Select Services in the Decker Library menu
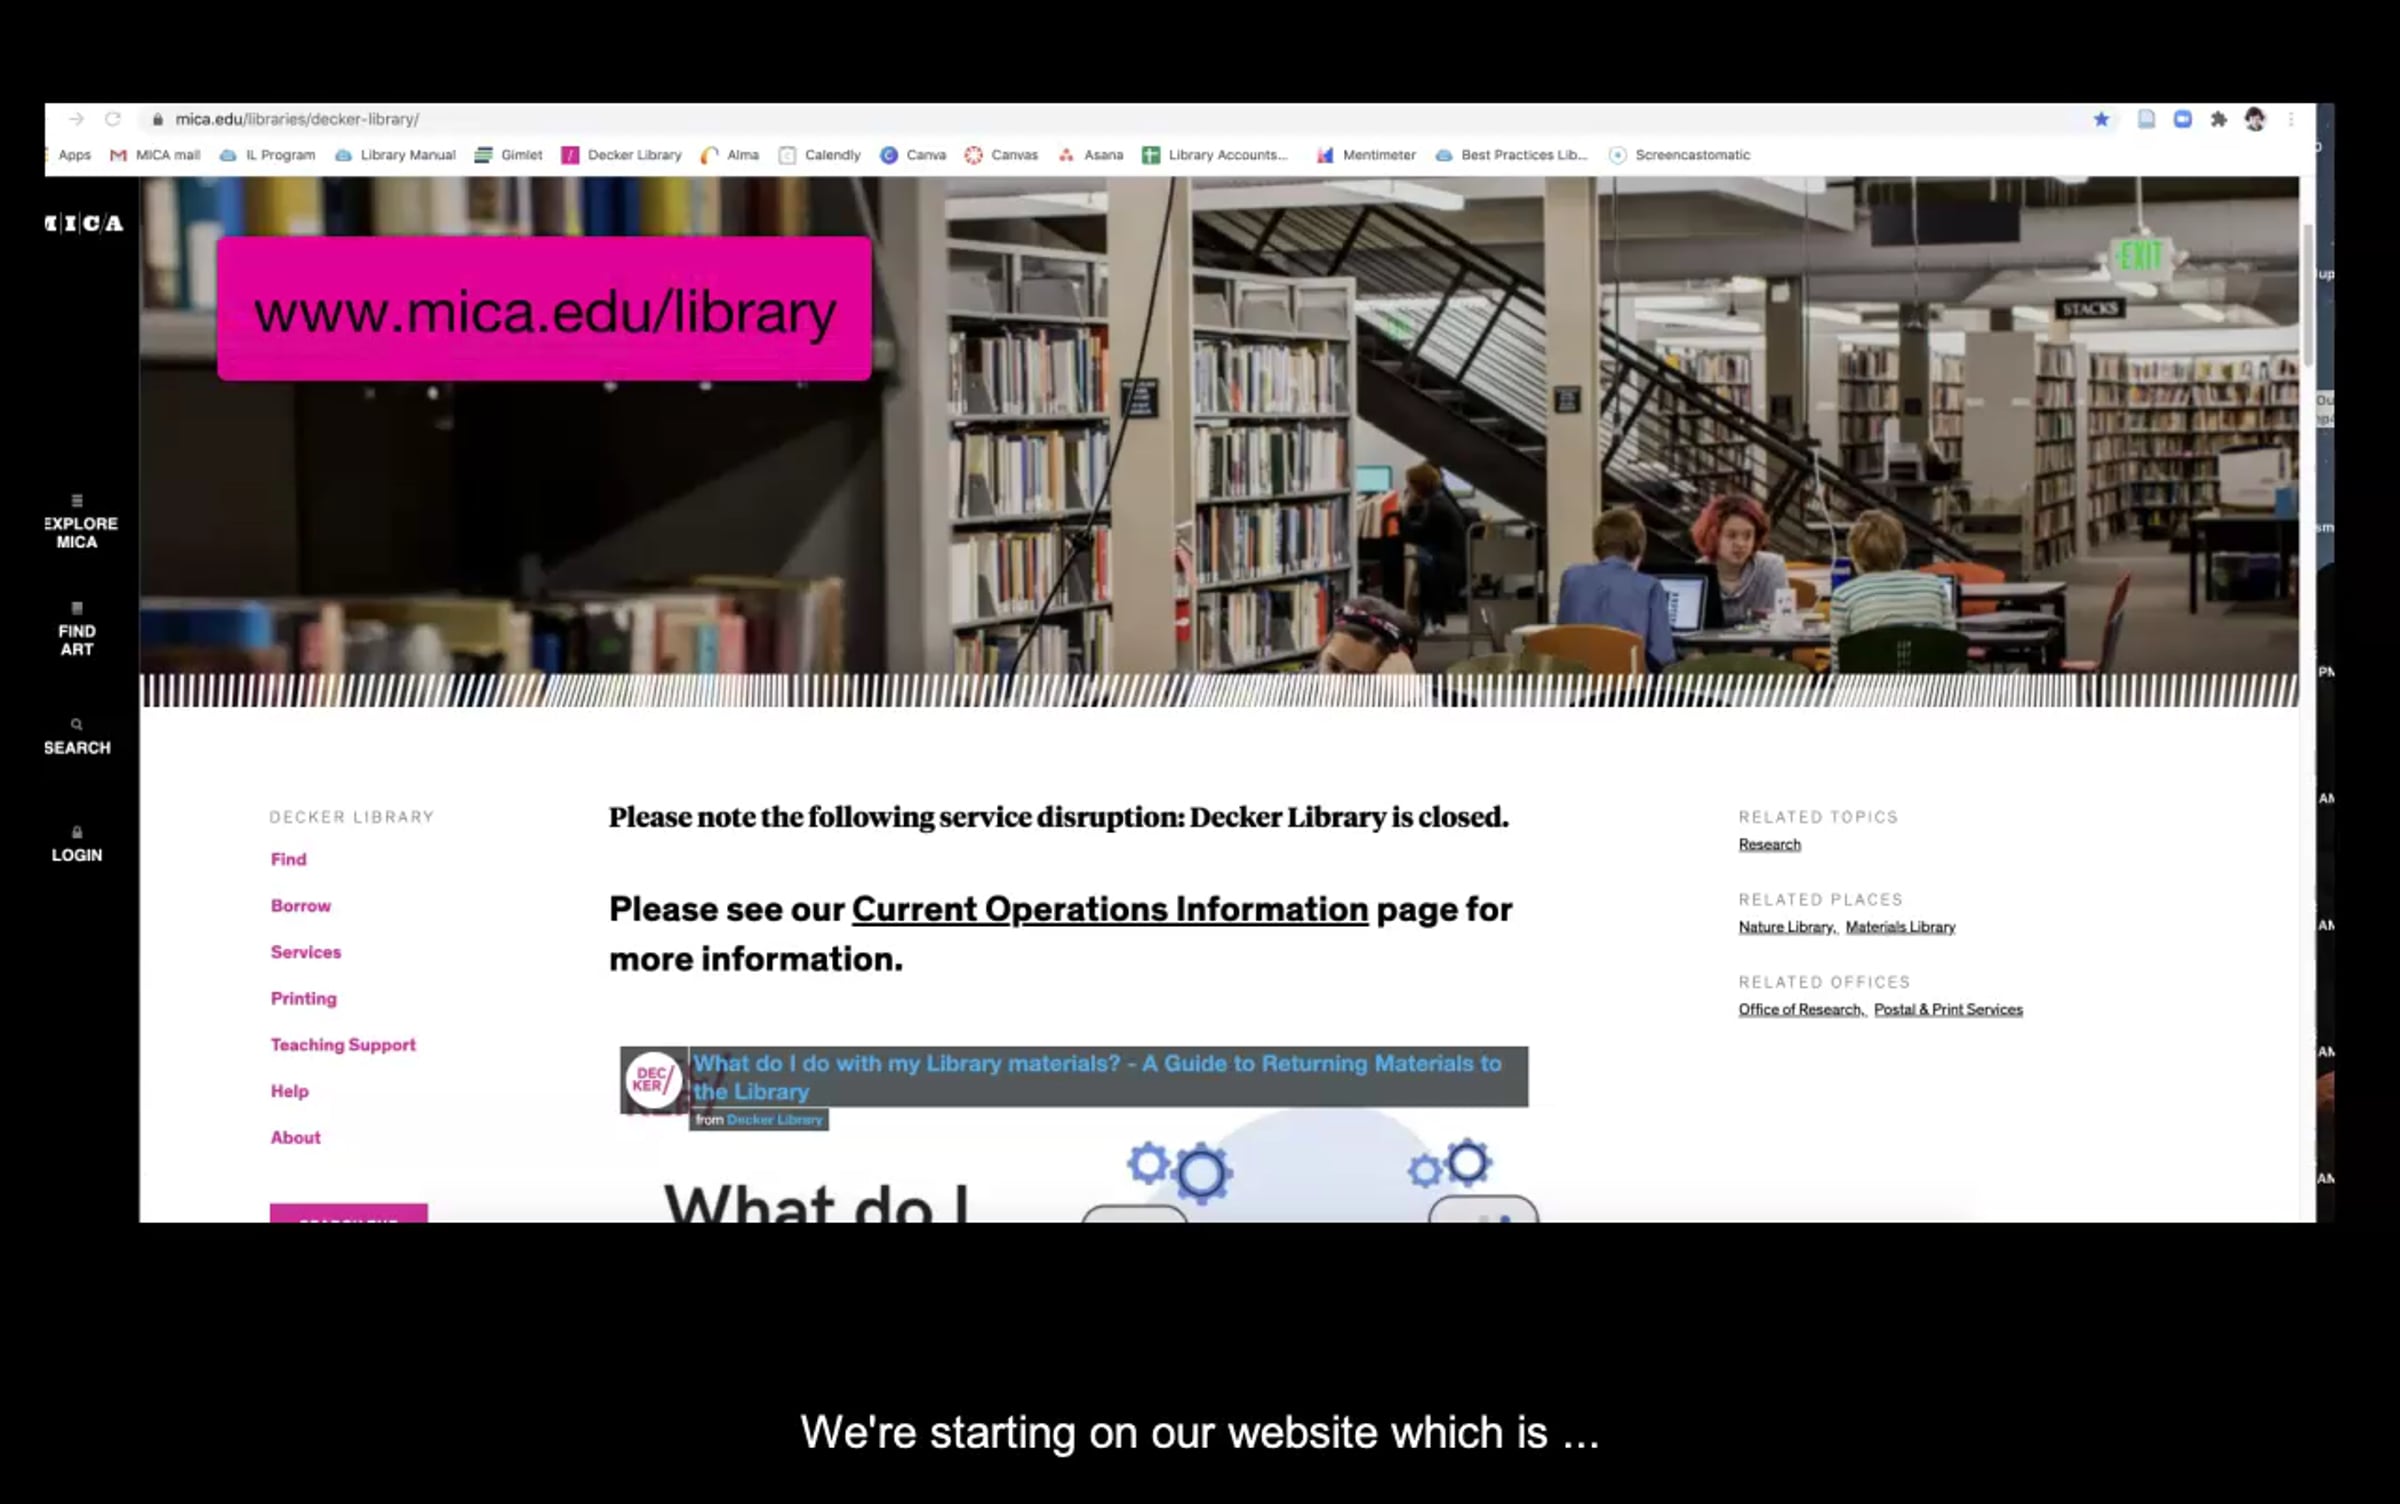 point(306,952)
